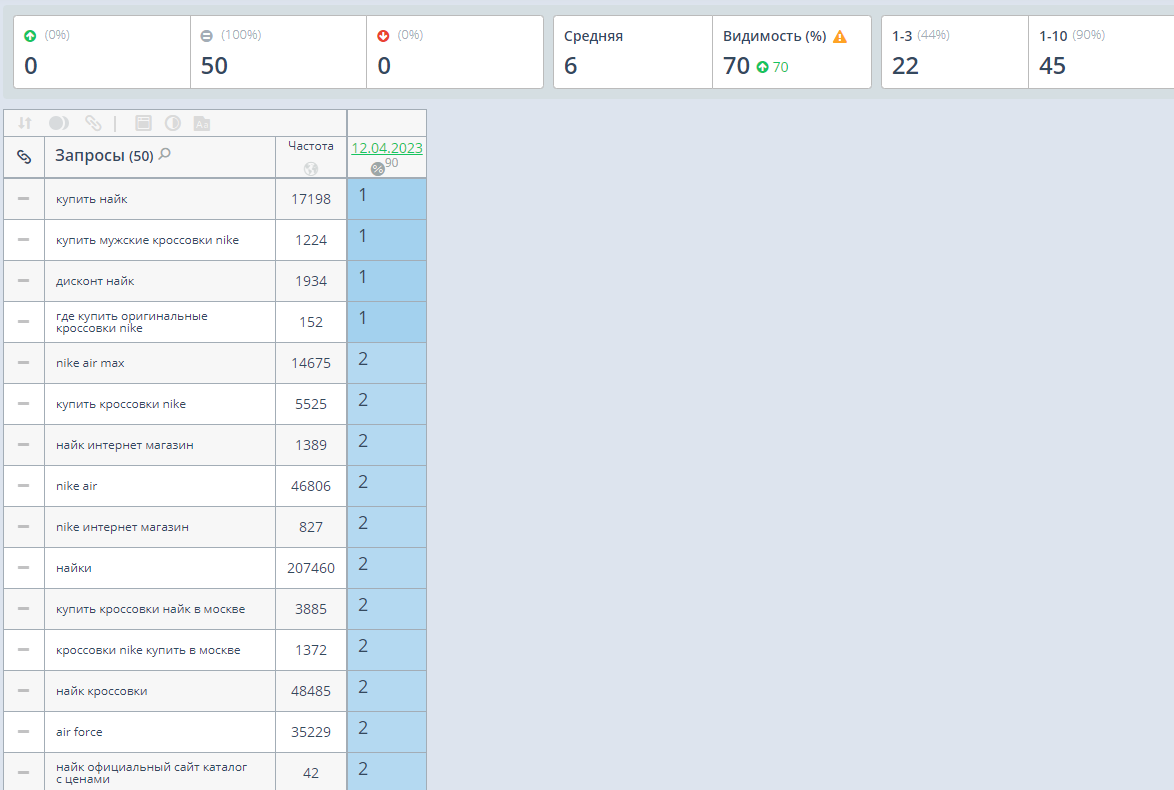Click the dash icon in 'найки' row

pos(24,568)
